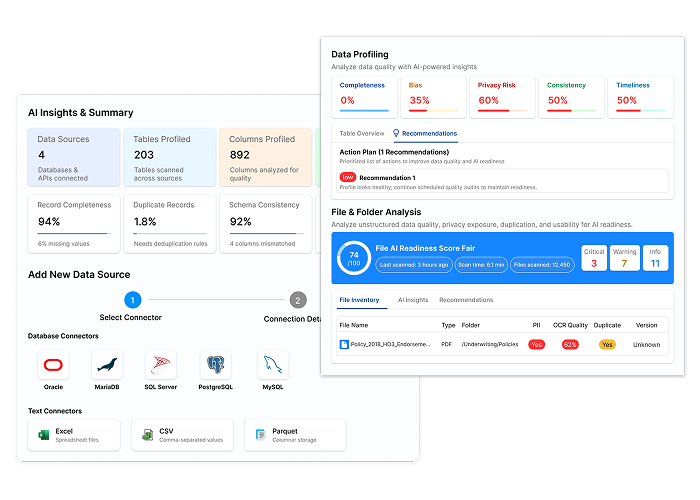The width and height of the screenshot is (700, 500).
Task: Click the PII column header
Action: click(x=537, y=325)
